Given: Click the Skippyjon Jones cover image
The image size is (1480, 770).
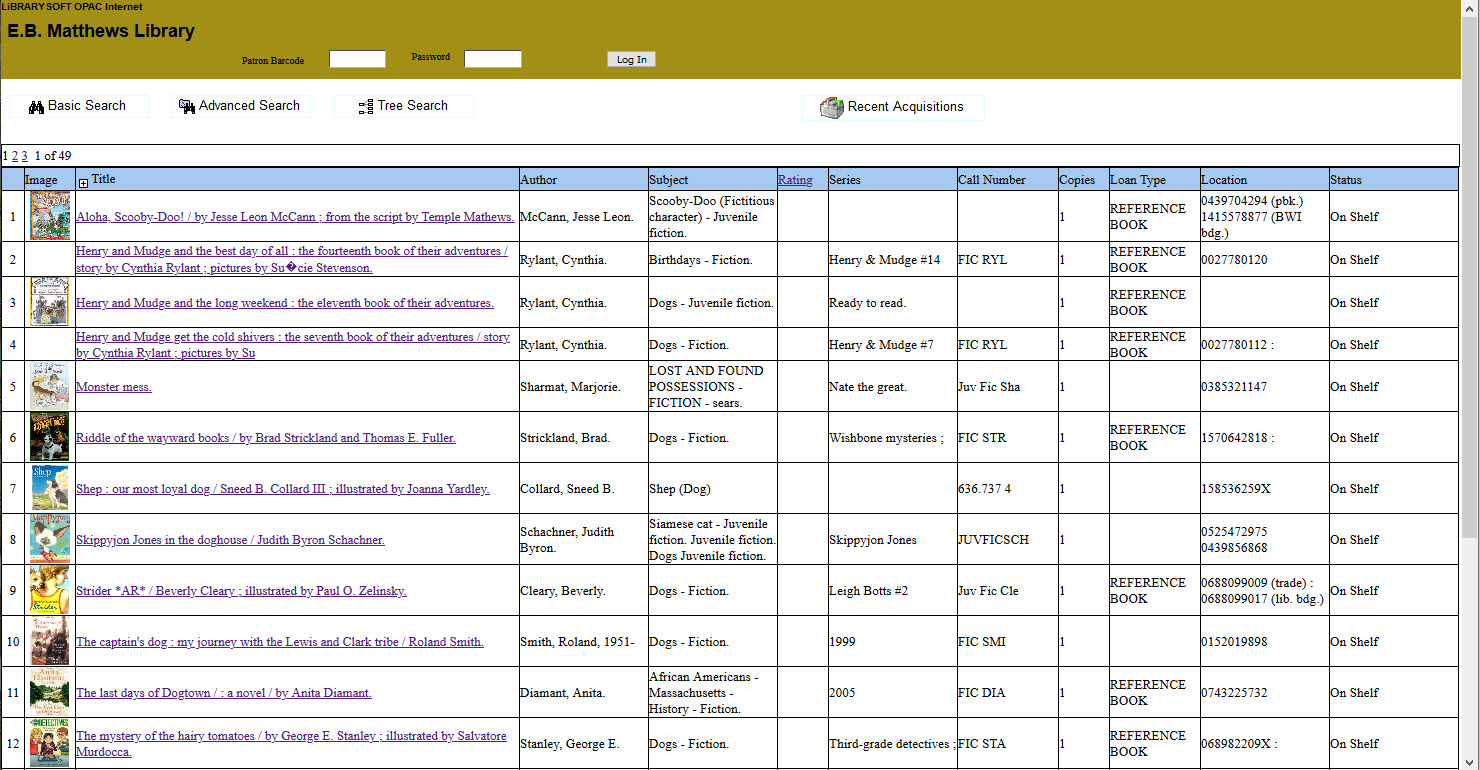Looking at the screenshot, I should (50, 539).
